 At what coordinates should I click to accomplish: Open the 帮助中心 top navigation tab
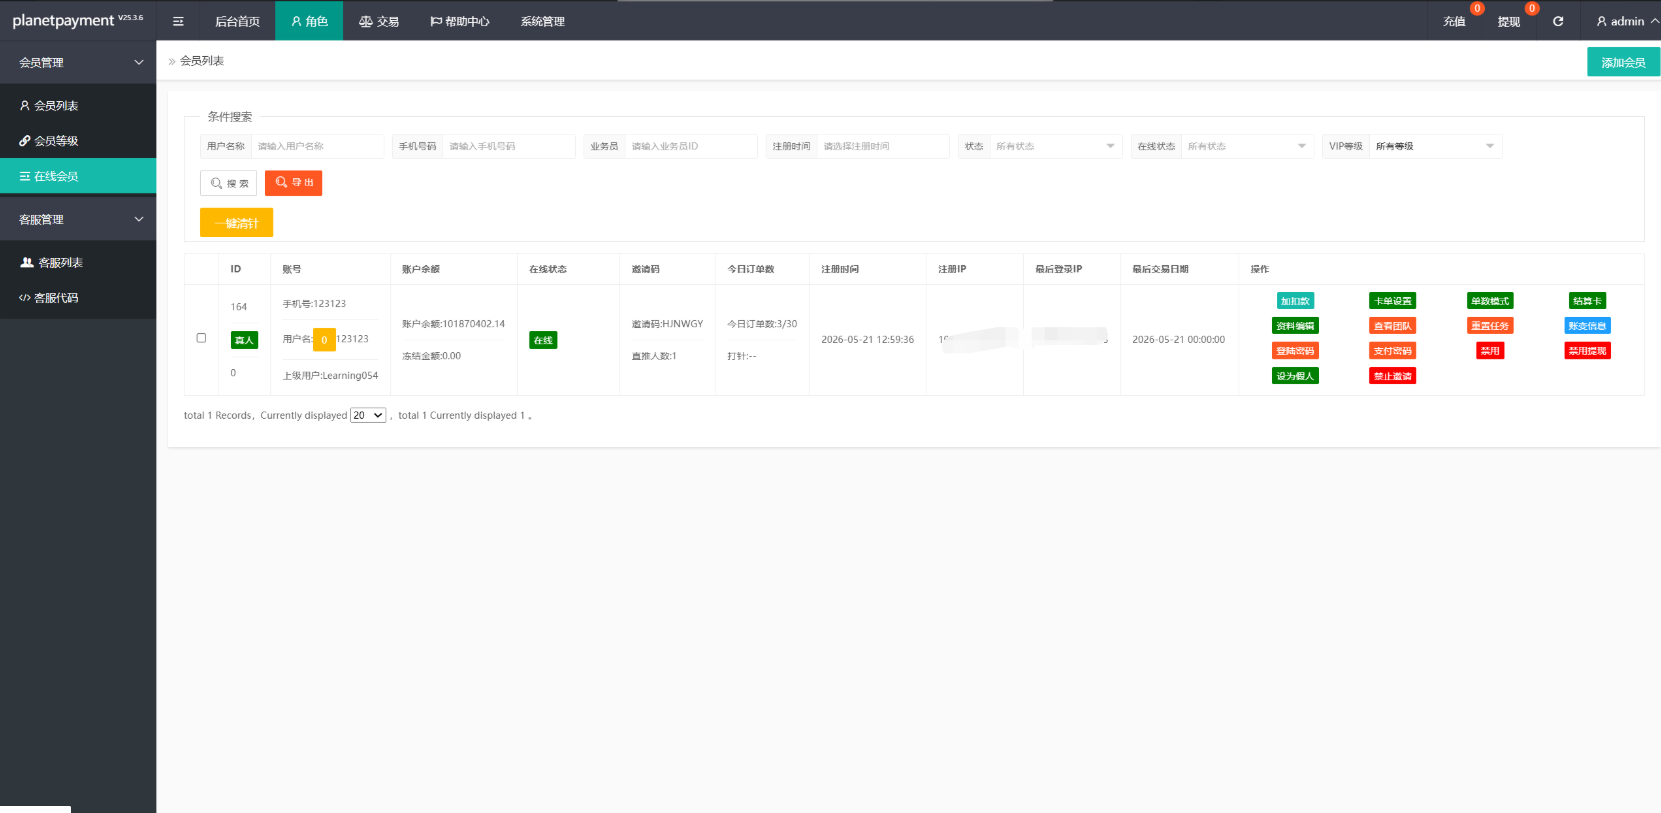tap(460, 21)
